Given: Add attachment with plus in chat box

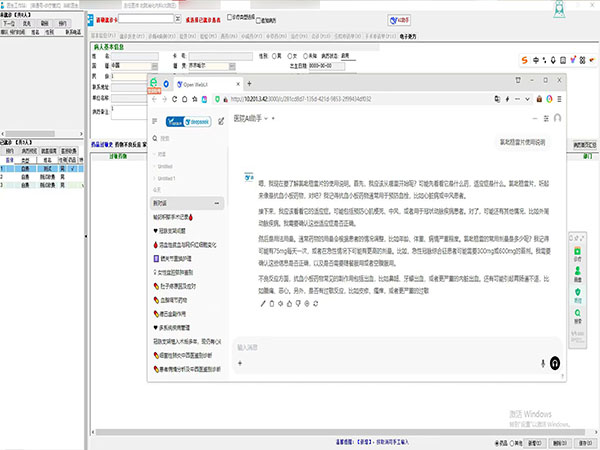Looking at the screenshot, I should (x=240, y=363).
